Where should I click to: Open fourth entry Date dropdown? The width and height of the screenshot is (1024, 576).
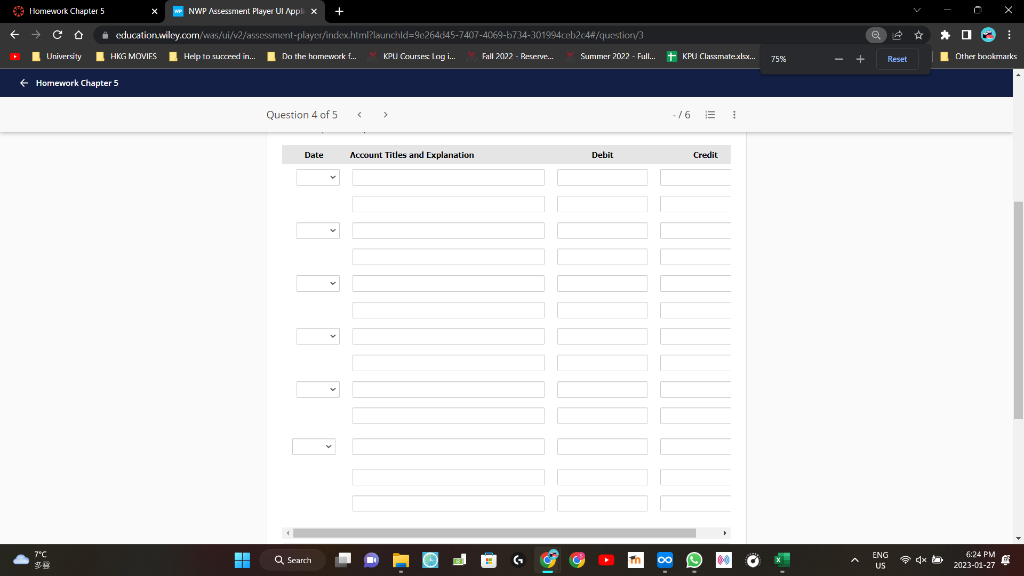(x=317, y=336)
